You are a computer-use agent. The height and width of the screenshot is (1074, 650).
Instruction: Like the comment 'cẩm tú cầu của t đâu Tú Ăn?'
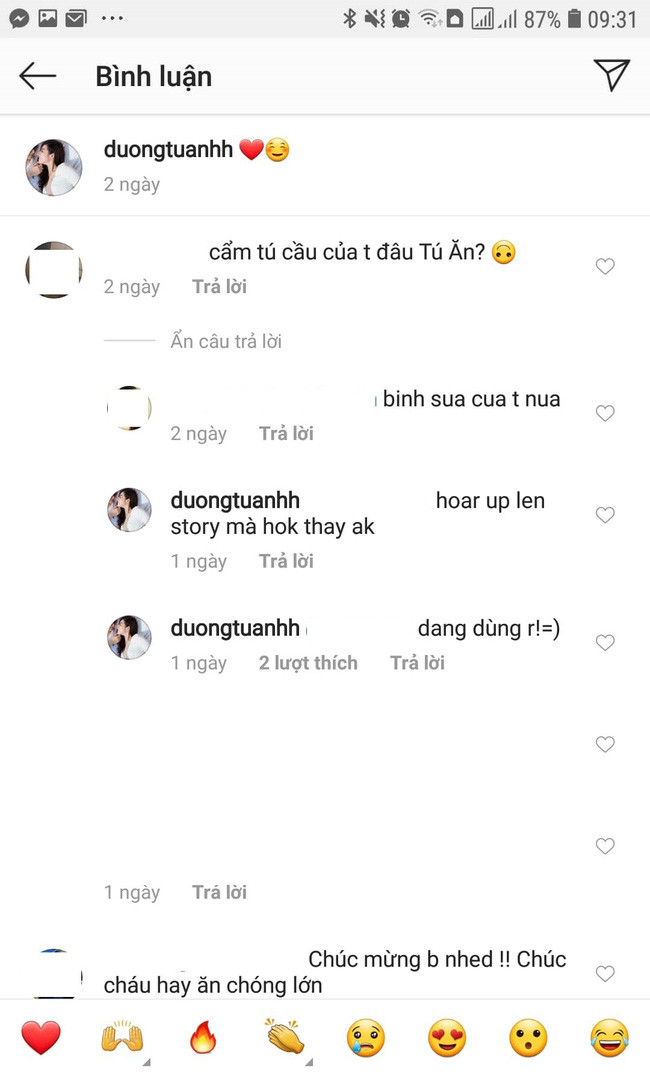coord(605,267)
